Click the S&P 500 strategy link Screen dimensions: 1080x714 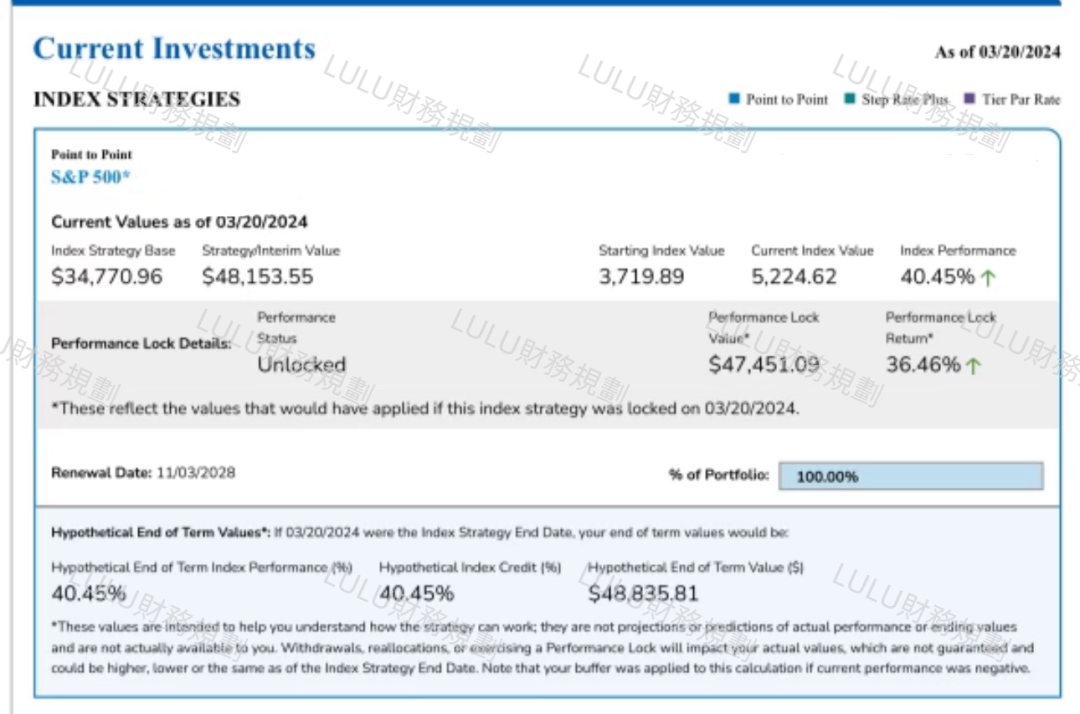click(90, 177)
